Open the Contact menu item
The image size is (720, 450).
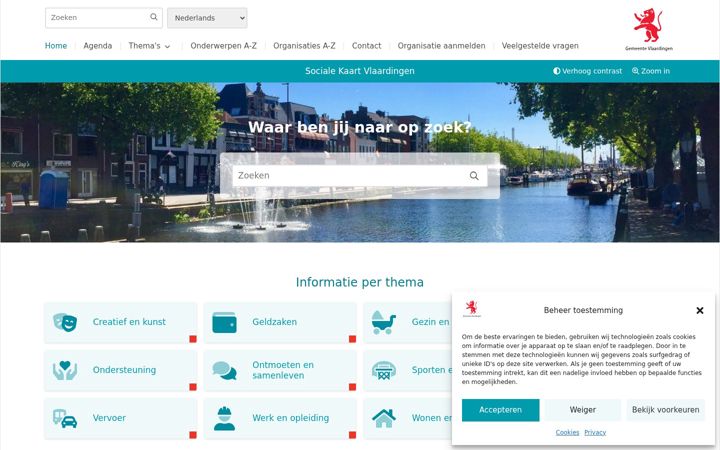tap(366, 46)
